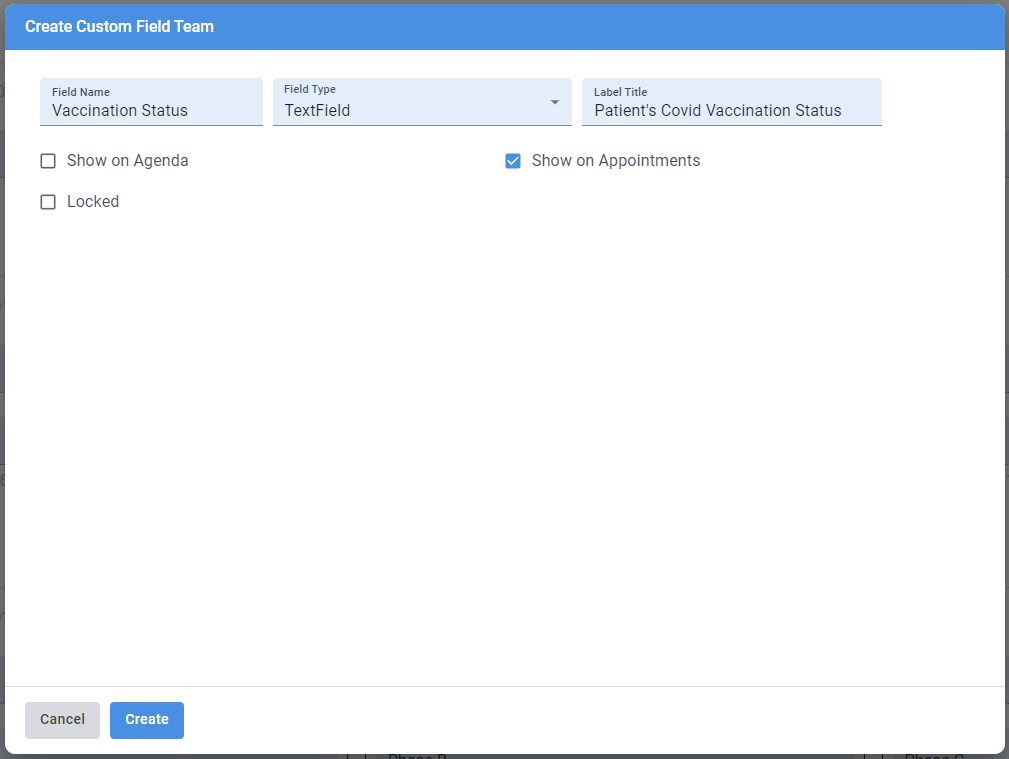
Task: Select the Field Name input containing Vaccination Status
Action: click(x=151, y=110)
